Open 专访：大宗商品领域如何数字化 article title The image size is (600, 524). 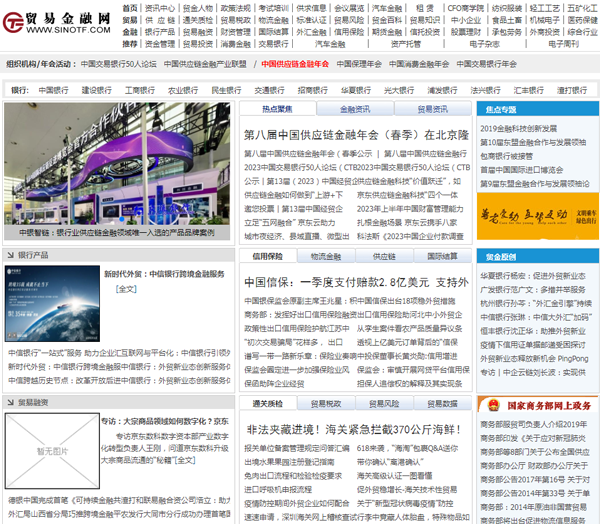(x=165, y=421)
